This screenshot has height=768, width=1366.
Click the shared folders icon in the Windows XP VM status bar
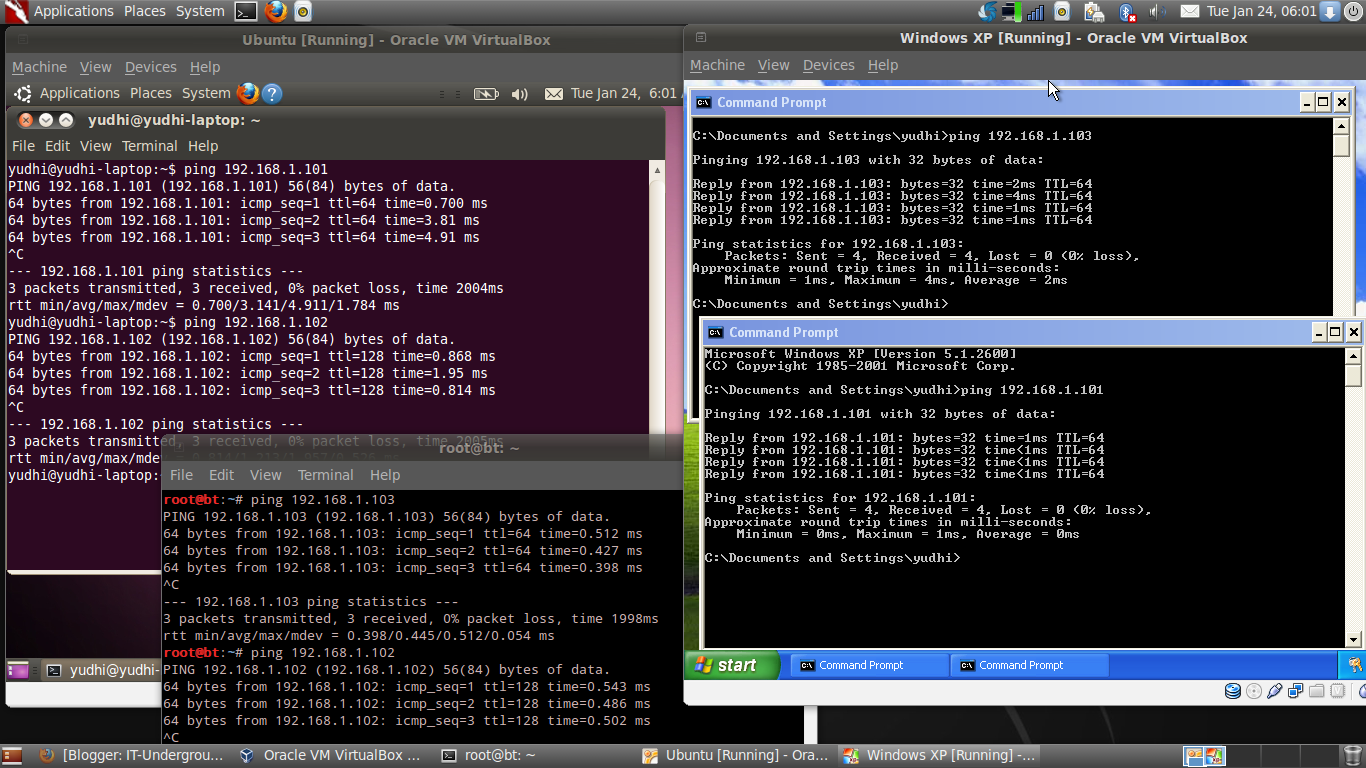coord(1316,691)
